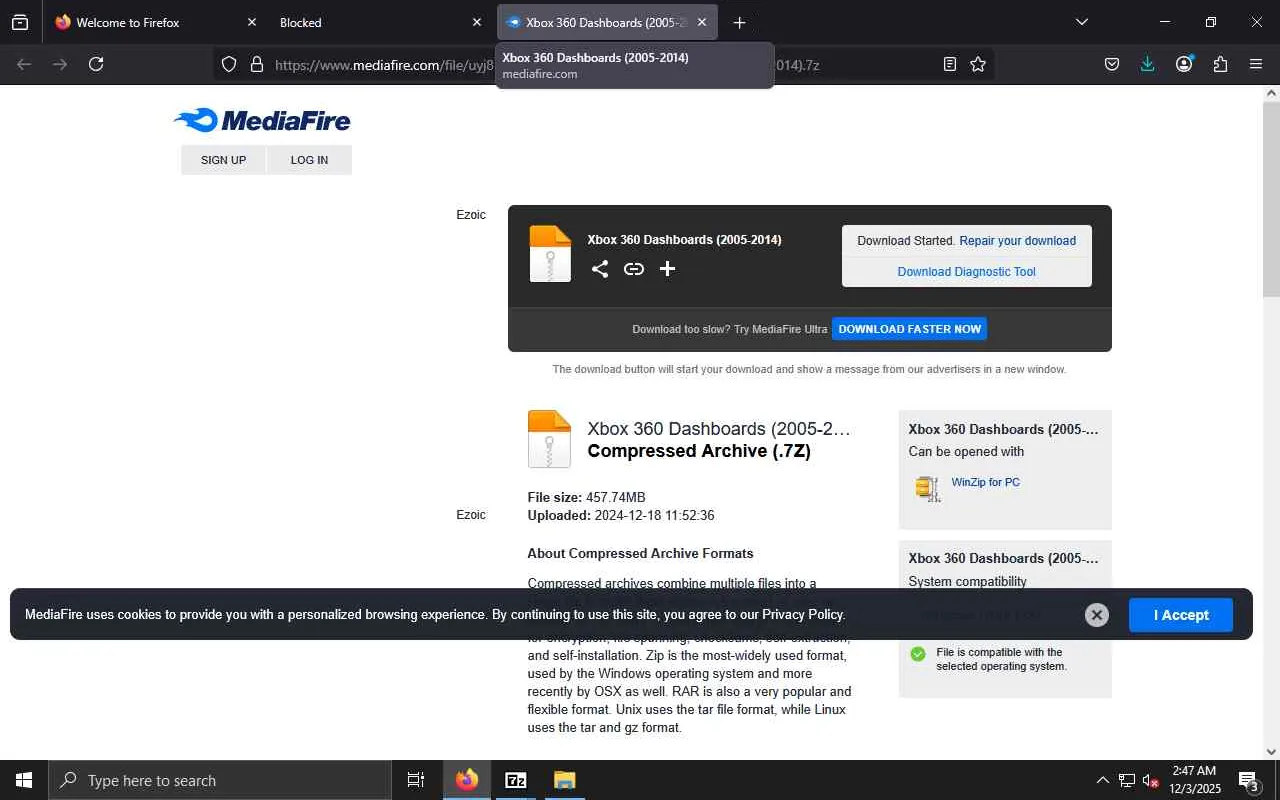Click the Repair your download link
This screenshot has width=1280, height=800.
point(1018,241)
